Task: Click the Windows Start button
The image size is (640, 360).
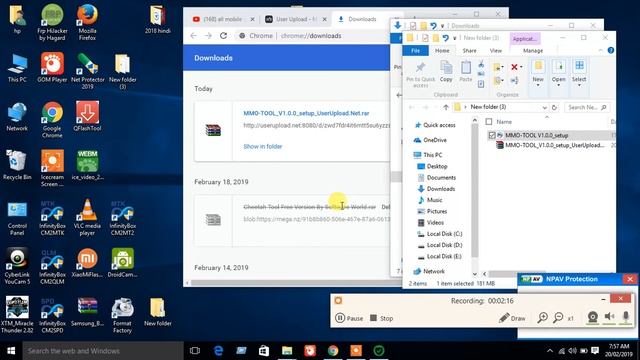Action: click(x=11, y=351)
